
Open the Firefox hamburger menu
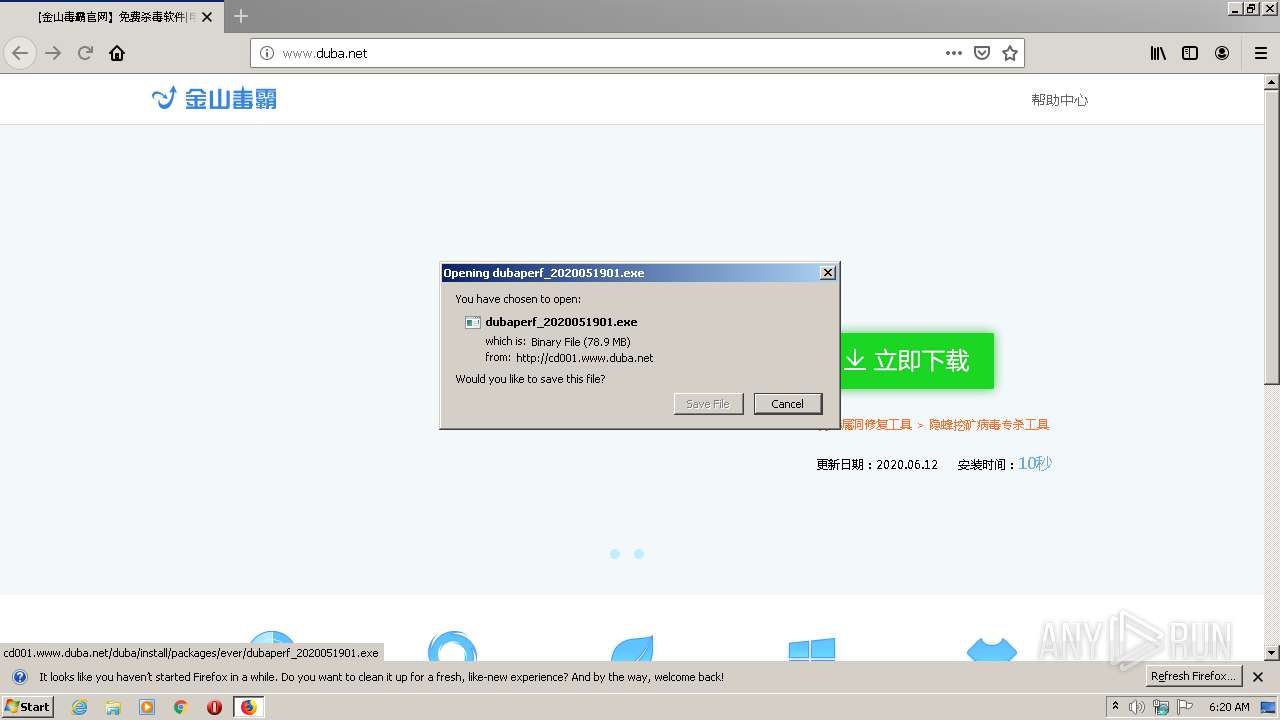(1260, 53)
